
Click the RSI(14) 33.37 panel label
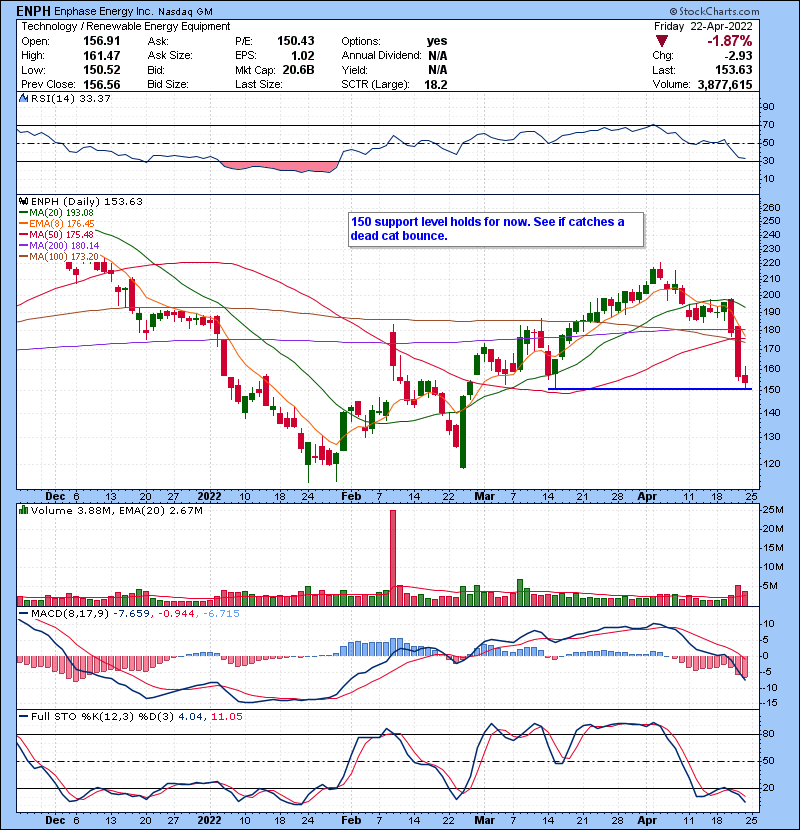(x=70, y=98)
